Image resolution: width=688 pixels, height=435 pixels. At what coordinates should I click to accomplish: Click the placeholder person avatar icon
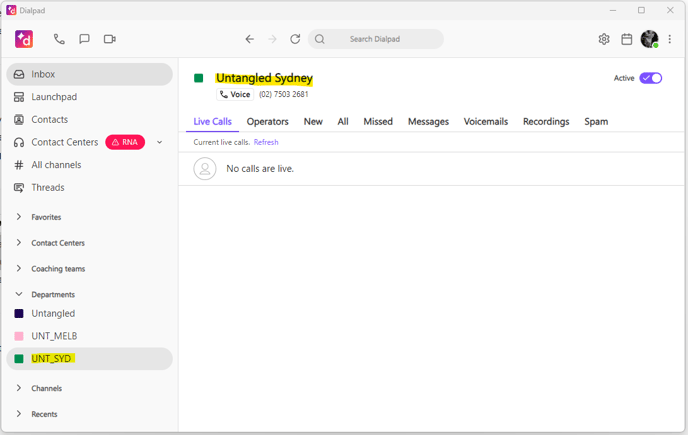[x=205, y=169]
